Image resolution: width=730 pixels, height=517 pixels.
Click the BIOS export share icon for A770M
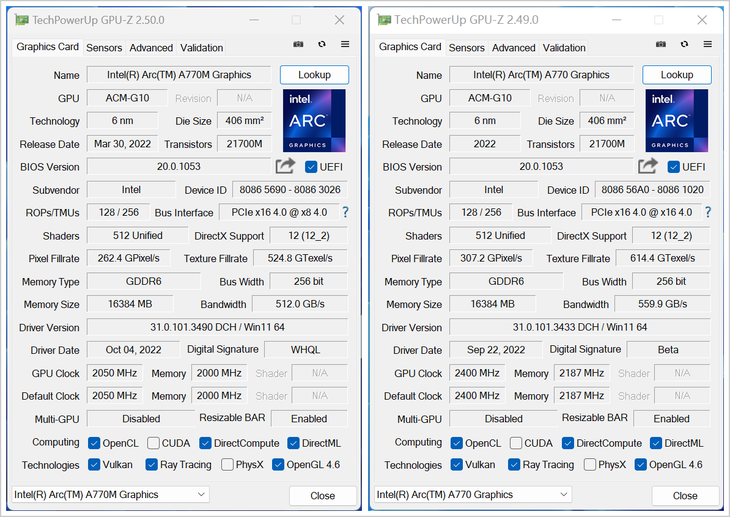click(x=285, y=166)
